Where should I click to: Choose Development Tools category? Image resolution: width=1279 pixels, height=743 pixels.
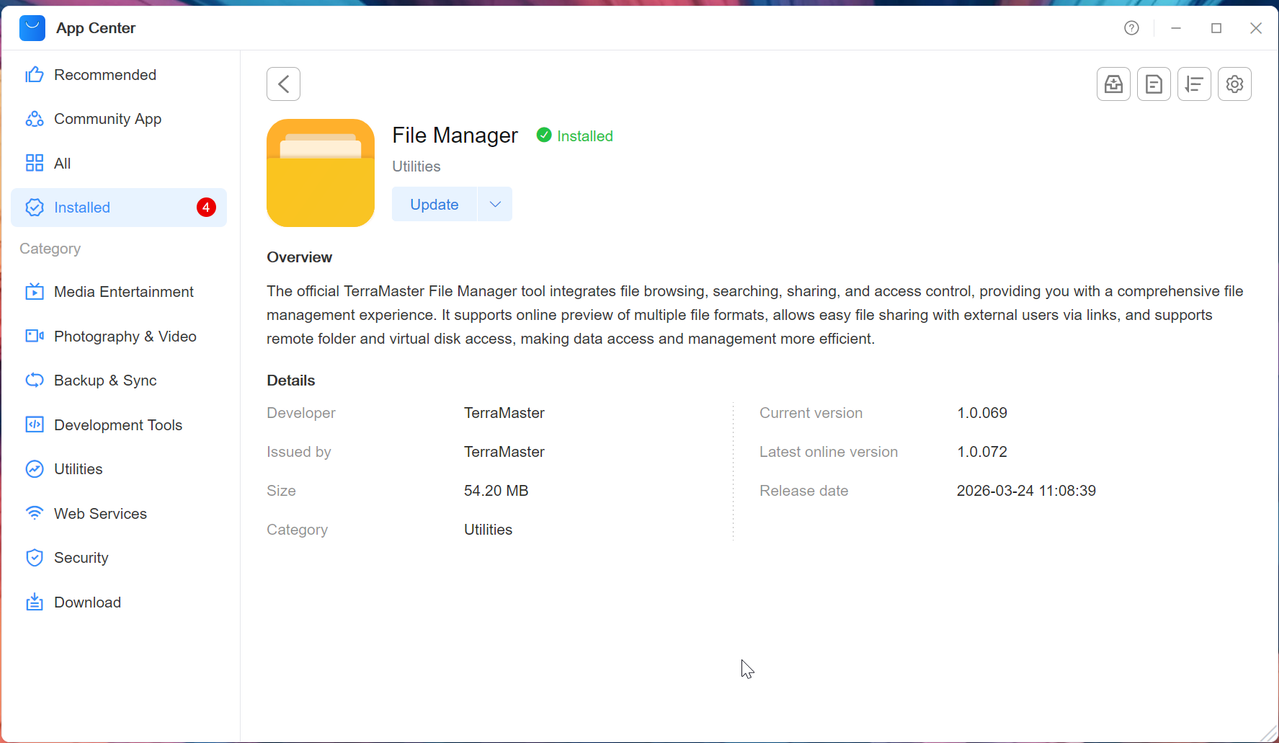[x=119, y=425]
